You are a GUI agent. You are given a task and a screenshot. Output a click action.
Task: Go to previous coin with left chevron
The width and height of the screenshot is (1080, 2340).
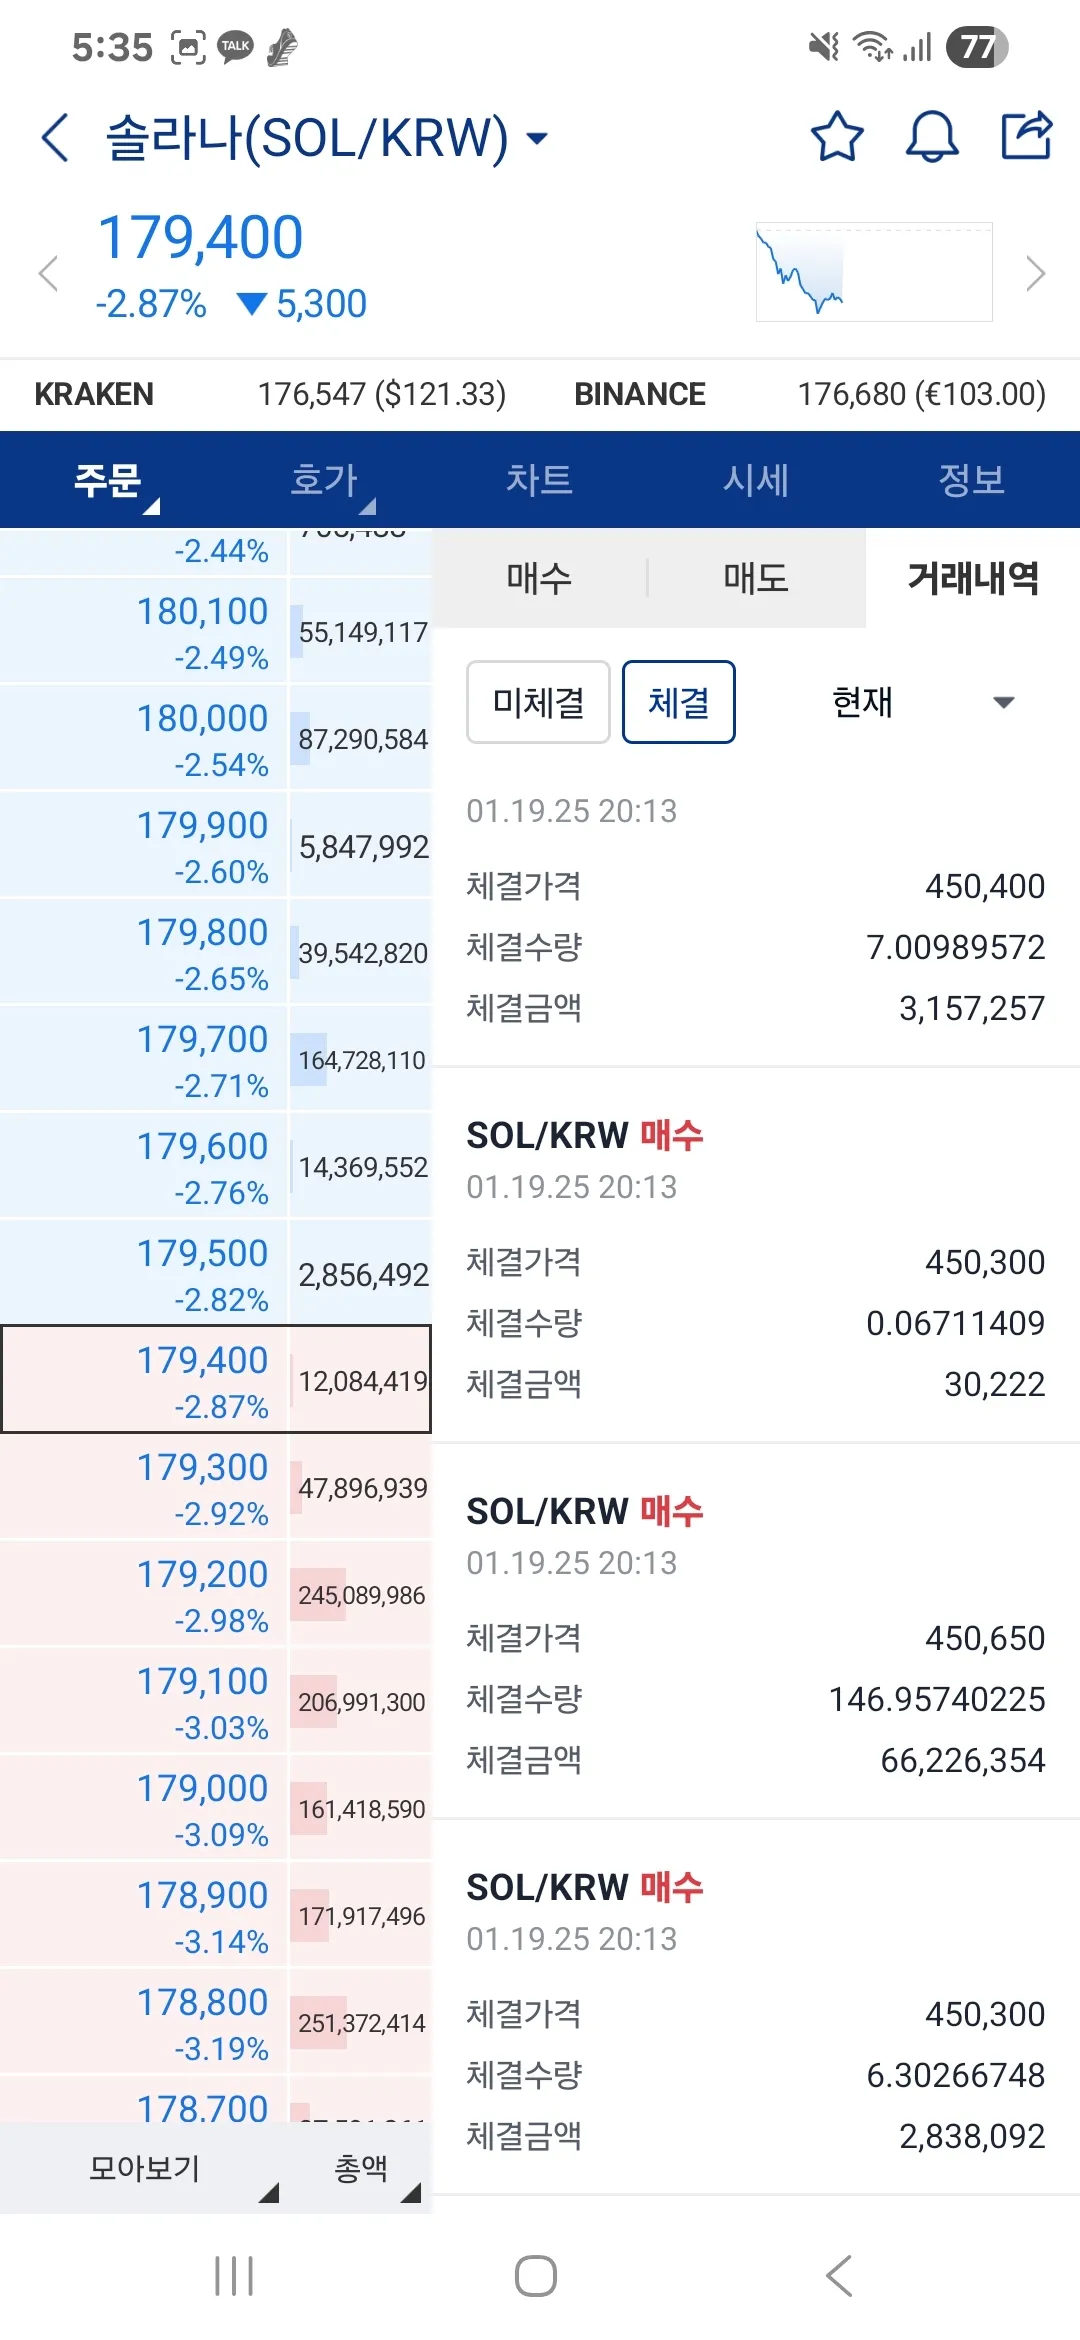tap(48, 273)
